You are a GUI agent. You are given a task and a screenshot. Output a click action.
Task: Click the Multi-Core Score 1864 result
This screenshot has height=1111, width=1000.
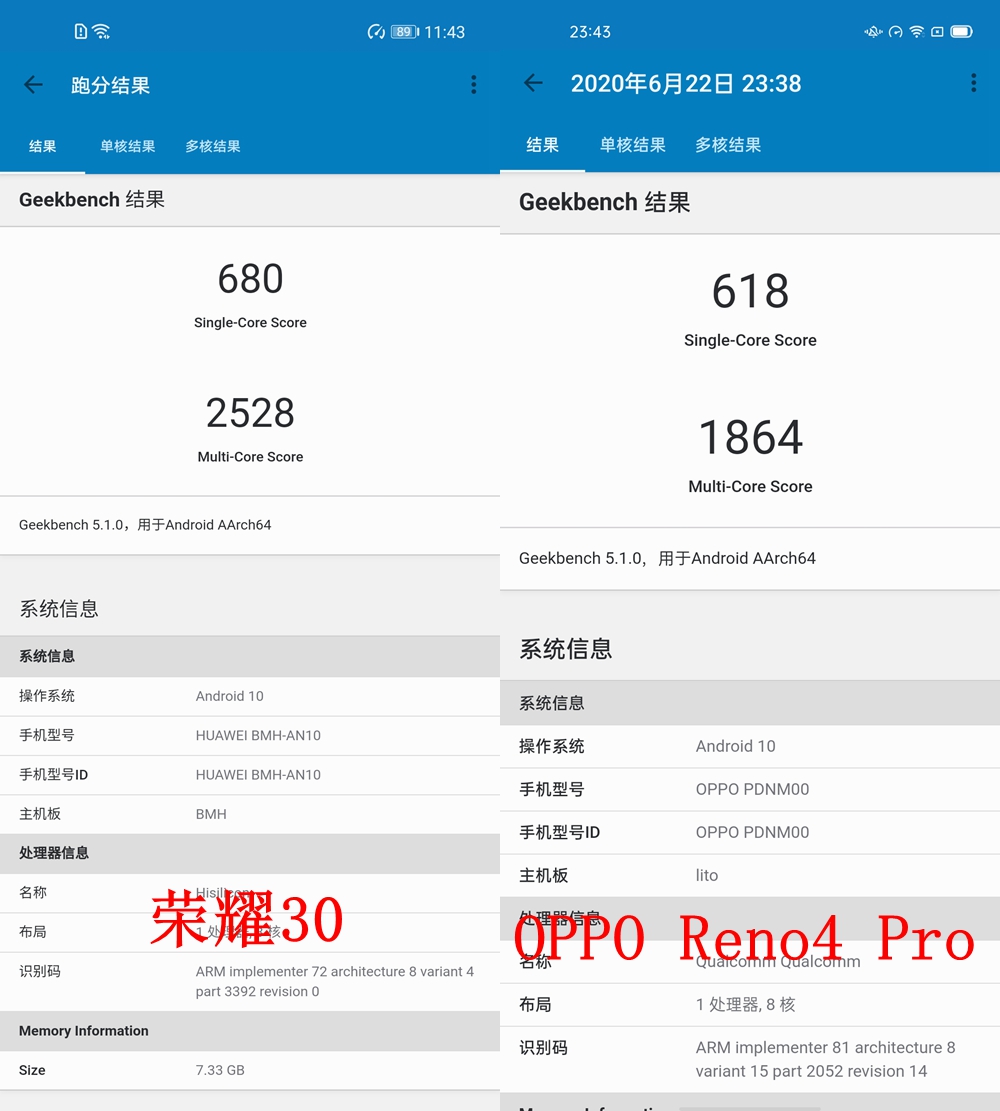pos(750,437)
